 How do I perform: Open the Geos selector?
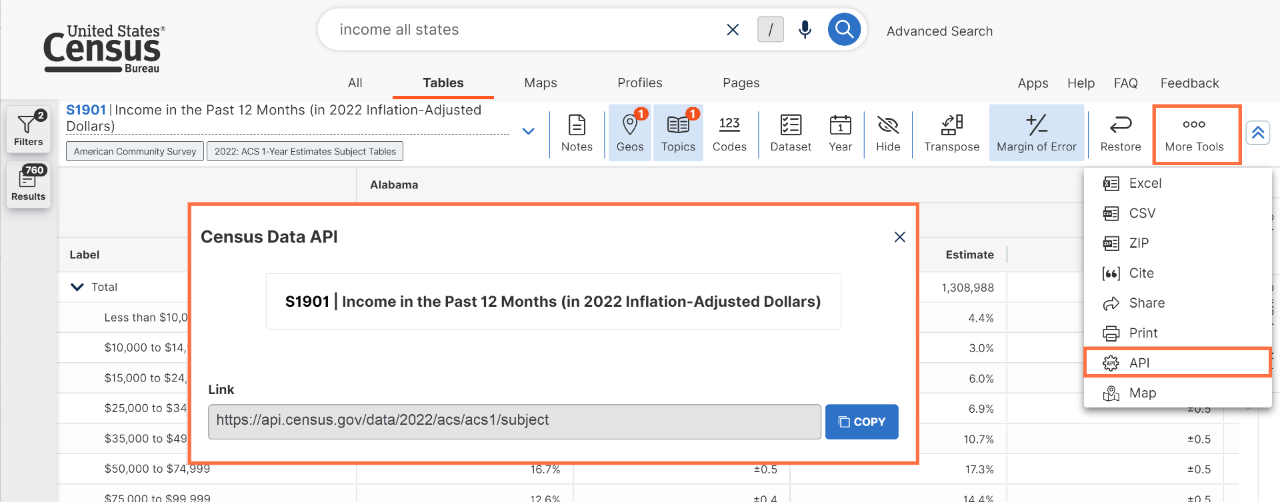pyautogui.click(x=630, y=133)
